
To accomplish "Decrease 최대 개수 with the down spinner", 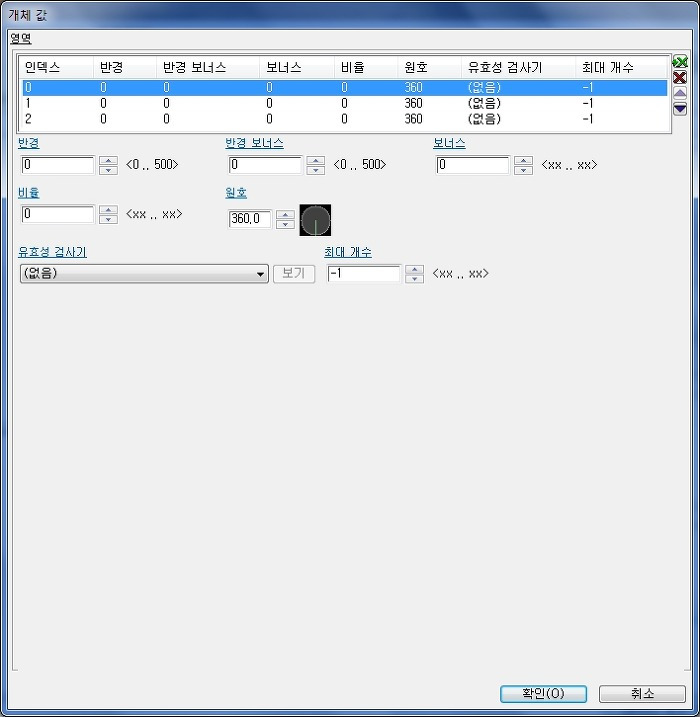I will 415,278.
